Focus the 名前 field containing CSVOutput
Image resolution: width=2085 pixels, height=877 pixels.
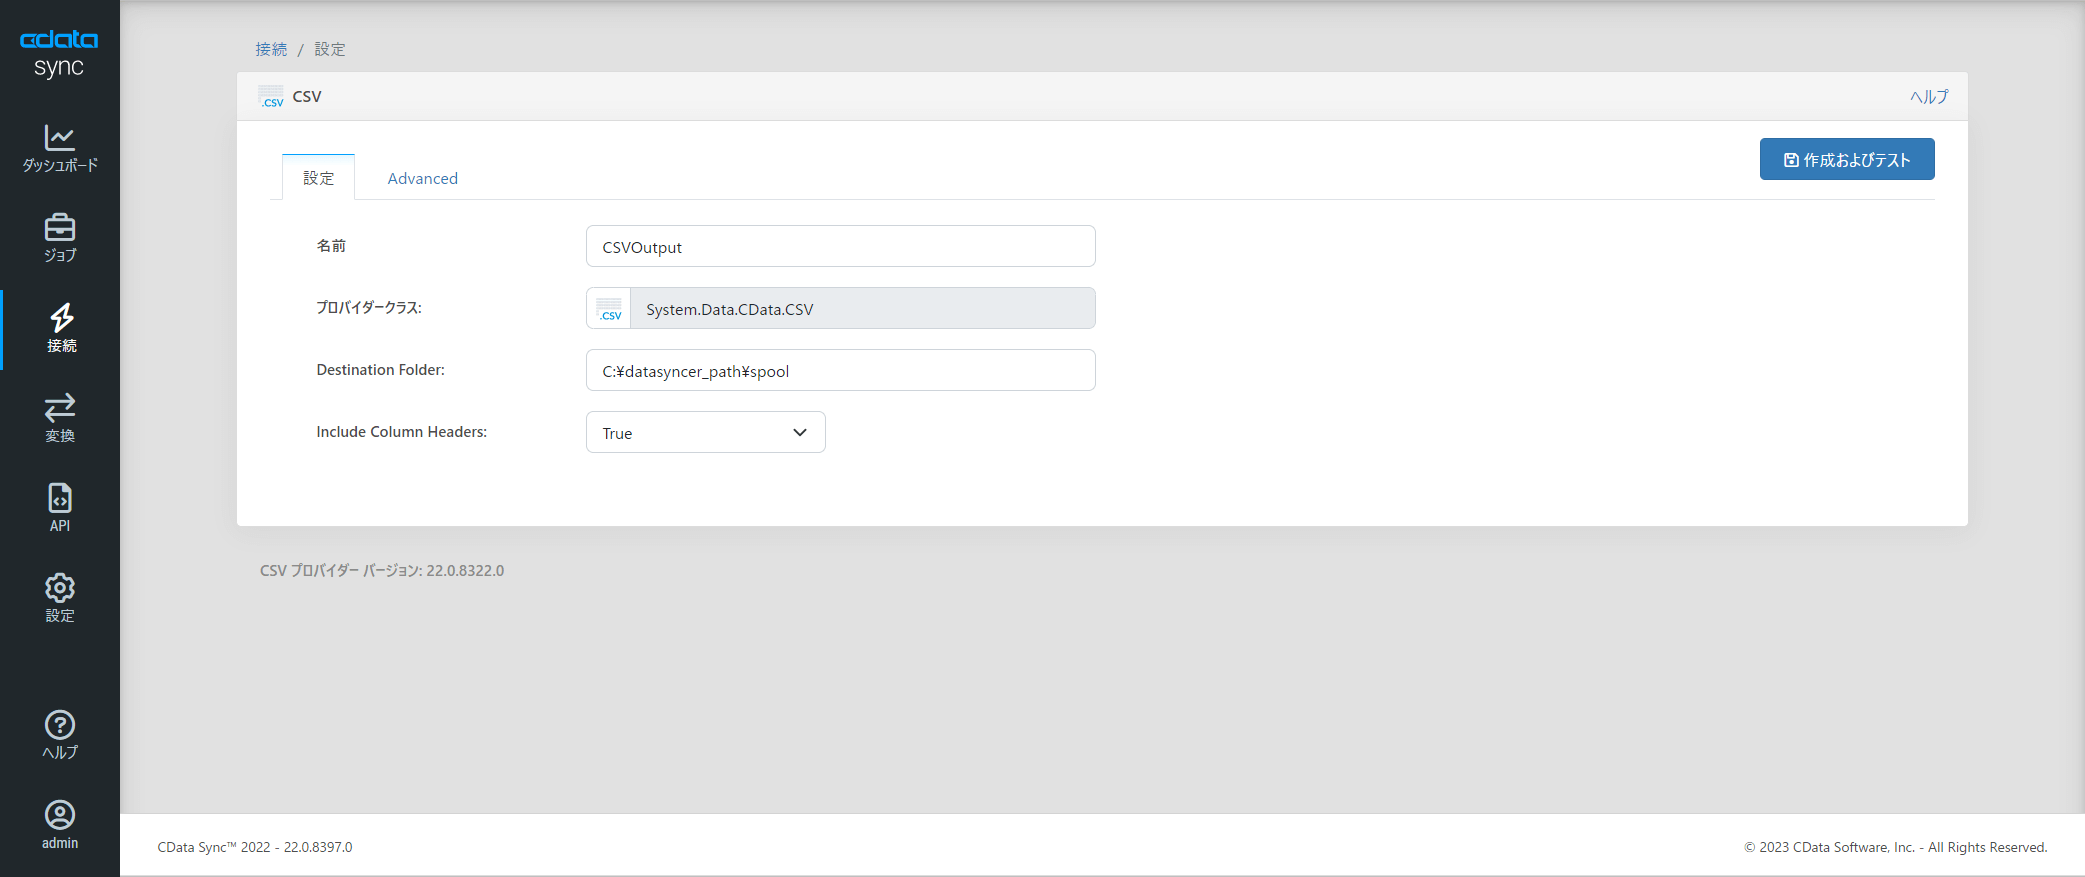coord(841,246)
